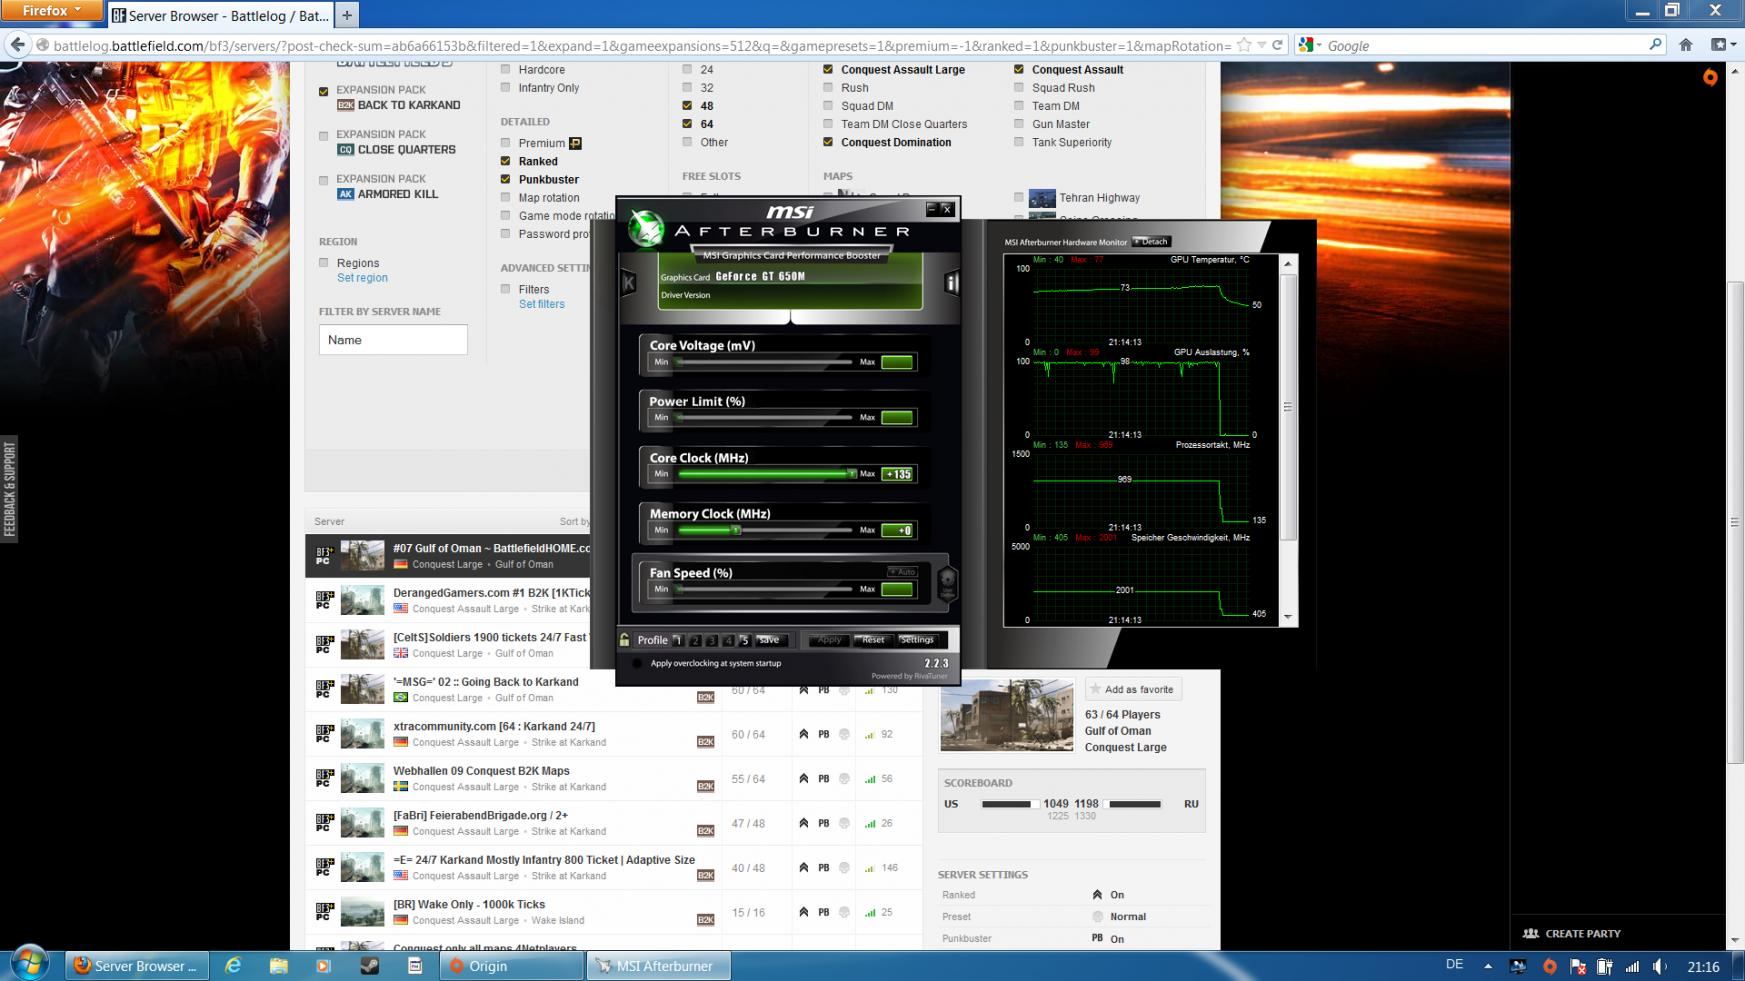Open Afterburner info panel (i) icon

[x=951, y=283]
